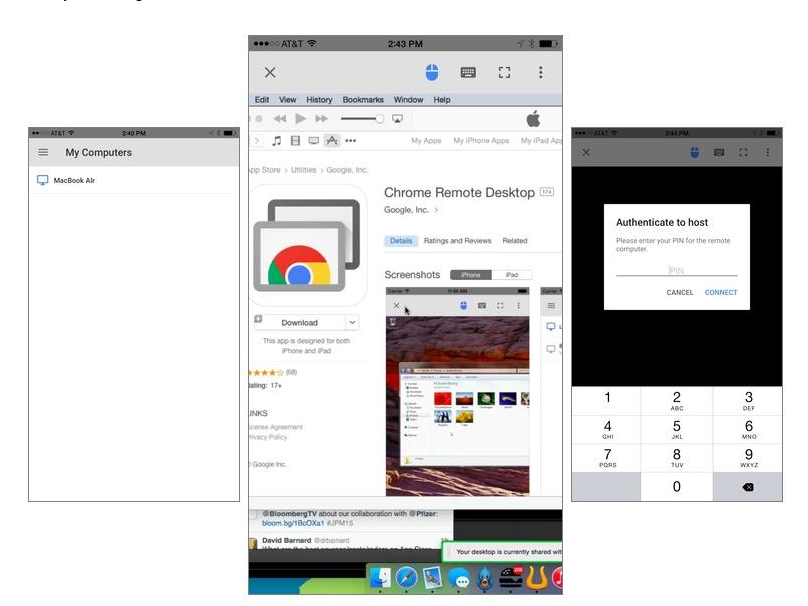Toggle mouse icon in right phone toolbar

(x=695, y=153)
